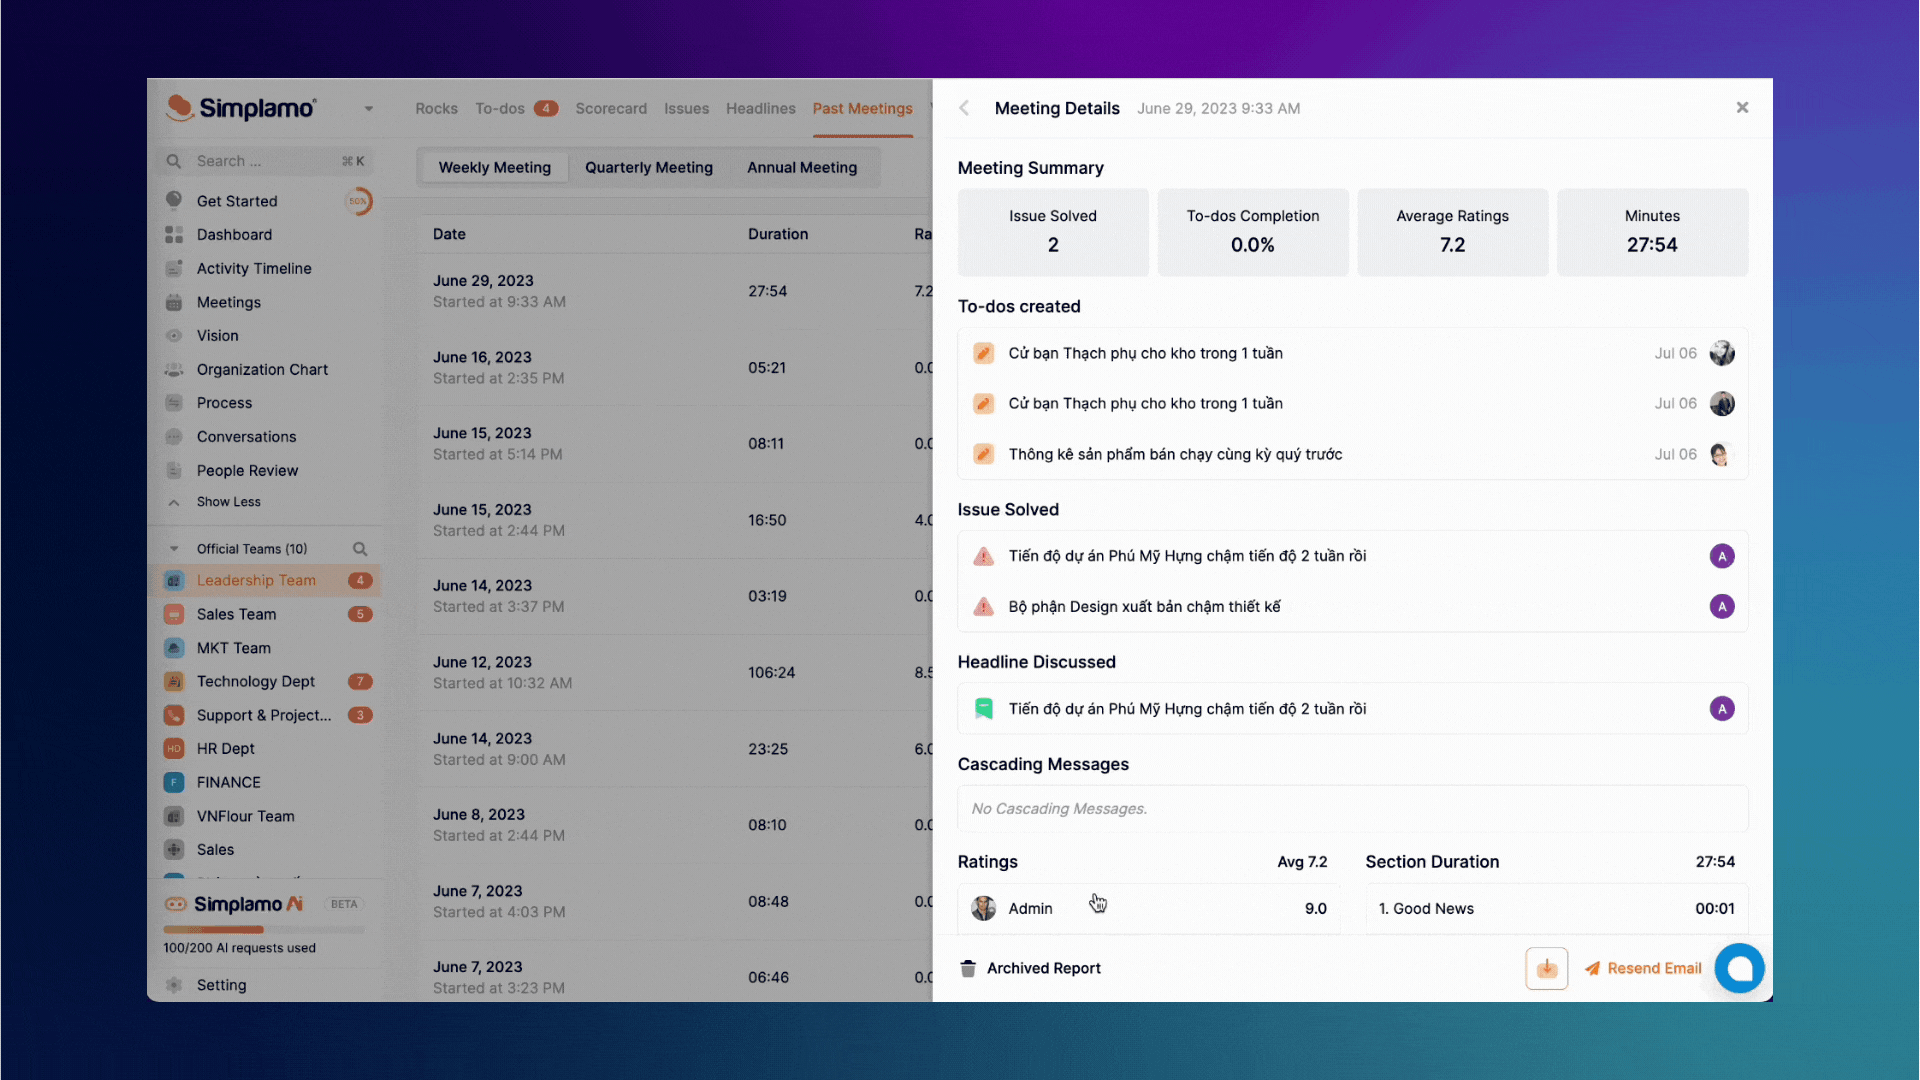Navigate to Activity Timeline

pyautogui.click(x=253, y=268)
